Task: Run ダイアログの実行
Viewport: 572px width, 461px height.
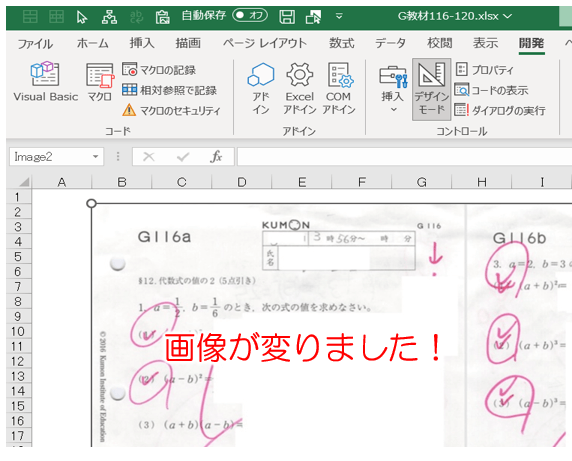Action: tap(500, 110)
